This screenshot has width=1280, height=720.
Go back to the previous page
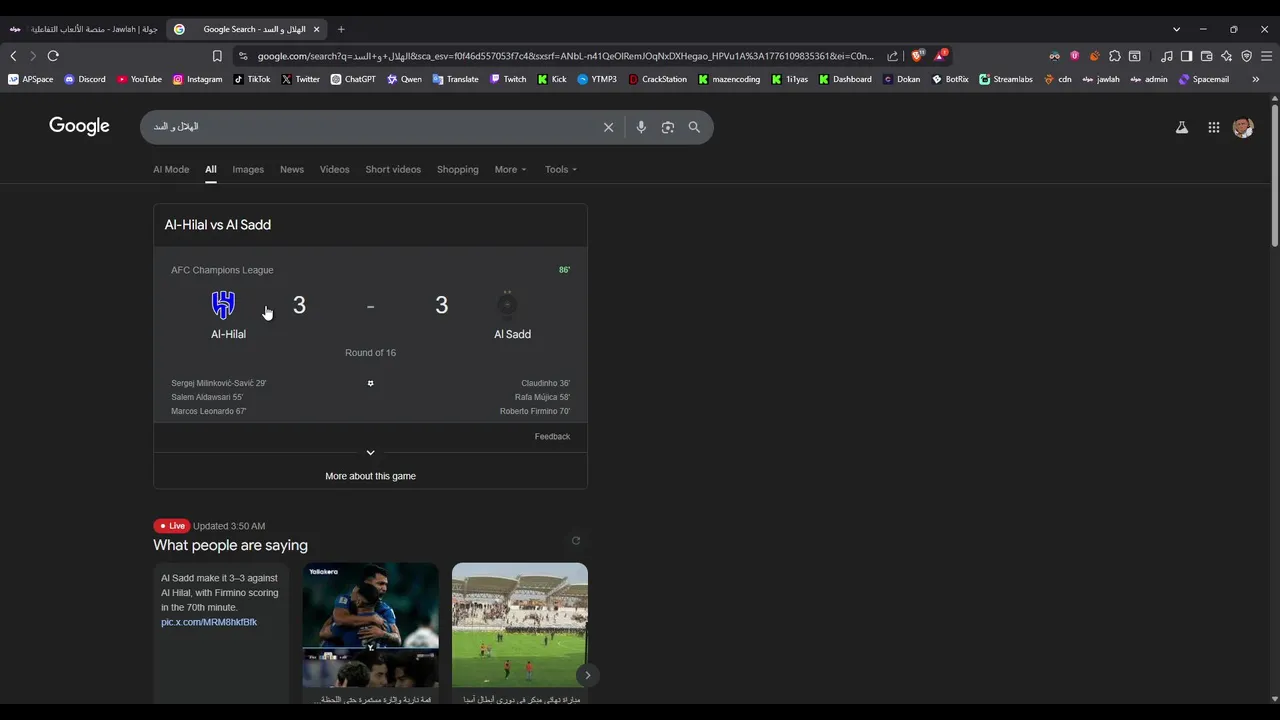pyautogui.click(x=13, y=56)
